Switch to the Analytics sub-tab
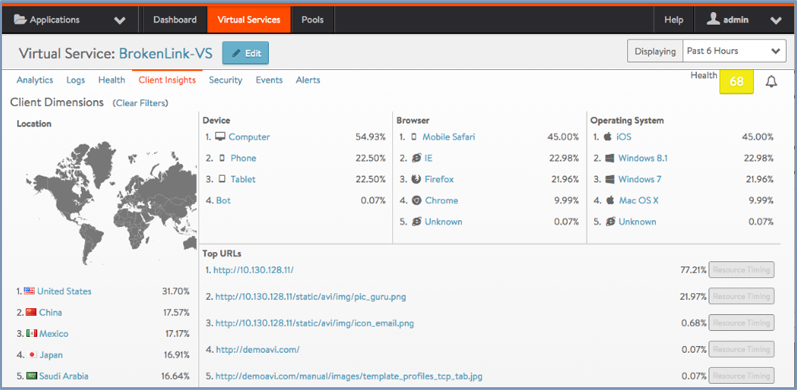The image size is (797, 390). pyautogui.click(x=35, y=80)
